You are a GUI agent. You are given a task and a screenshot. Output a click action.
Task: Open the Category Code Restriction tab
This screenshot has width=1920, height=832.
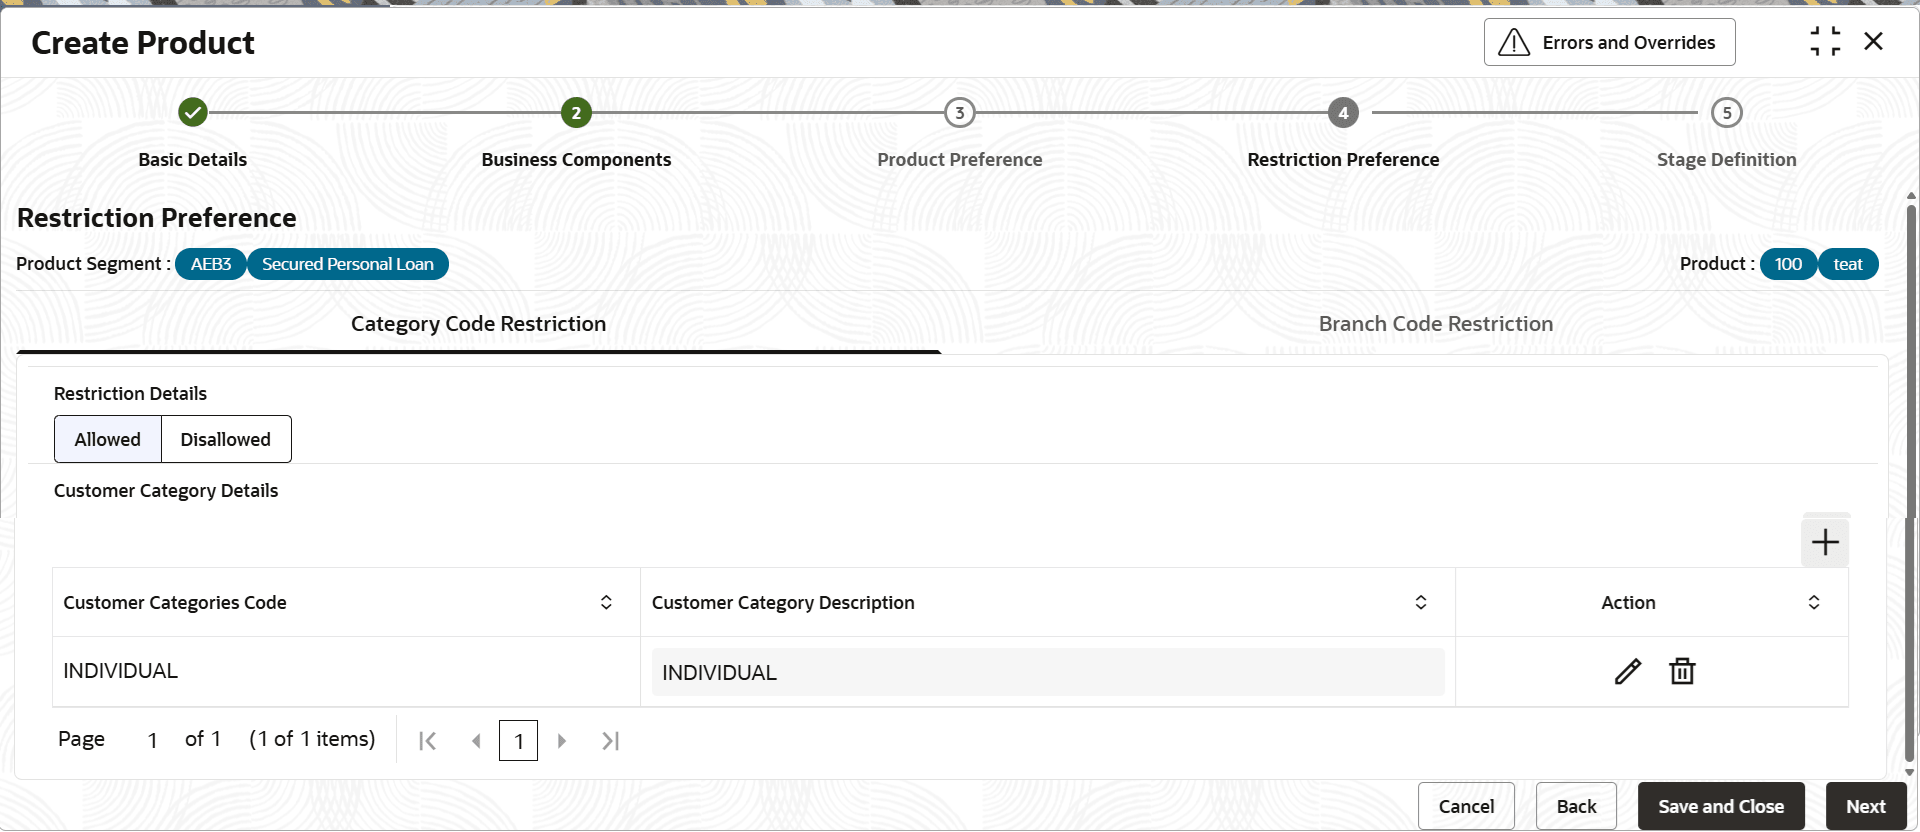[x=478, y=324]
